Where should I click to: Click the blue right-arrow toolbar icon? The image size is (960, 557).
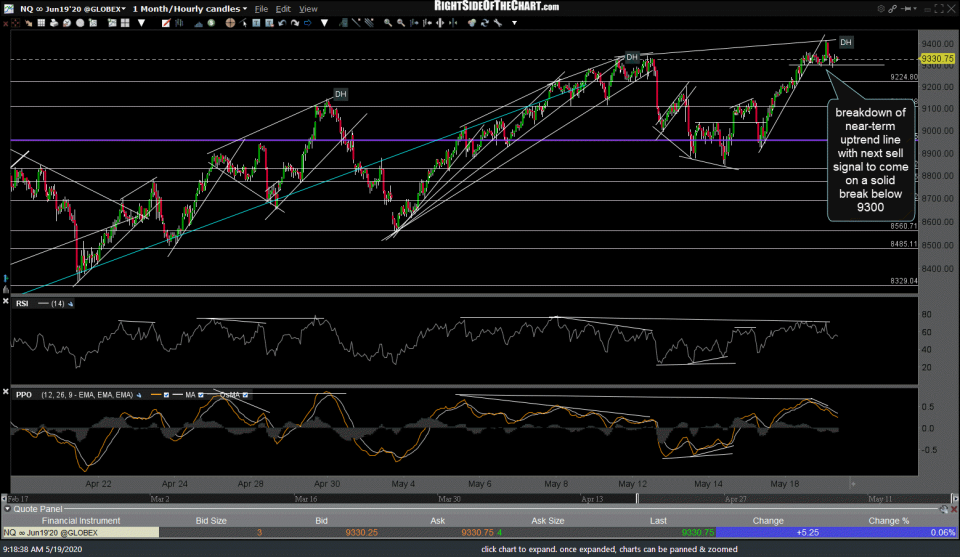tap(308, 23)
